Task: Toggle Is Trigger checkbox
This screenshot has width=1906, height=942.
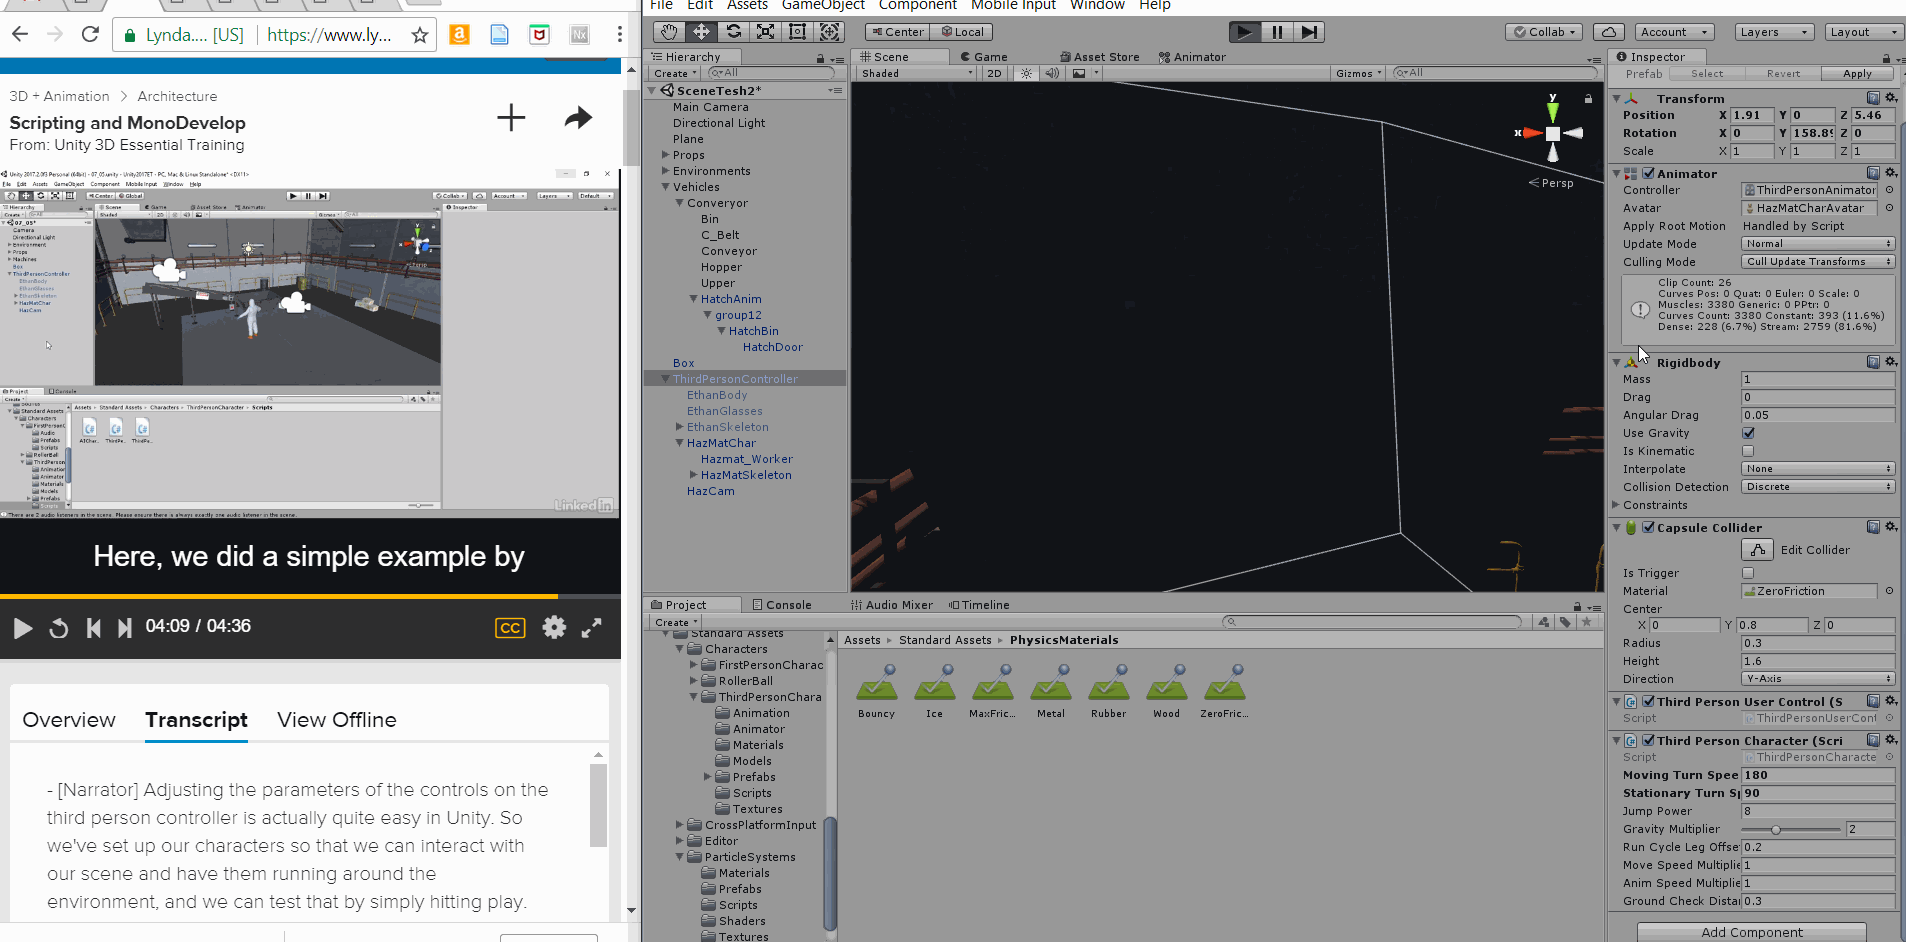Action: point(1748,573)
